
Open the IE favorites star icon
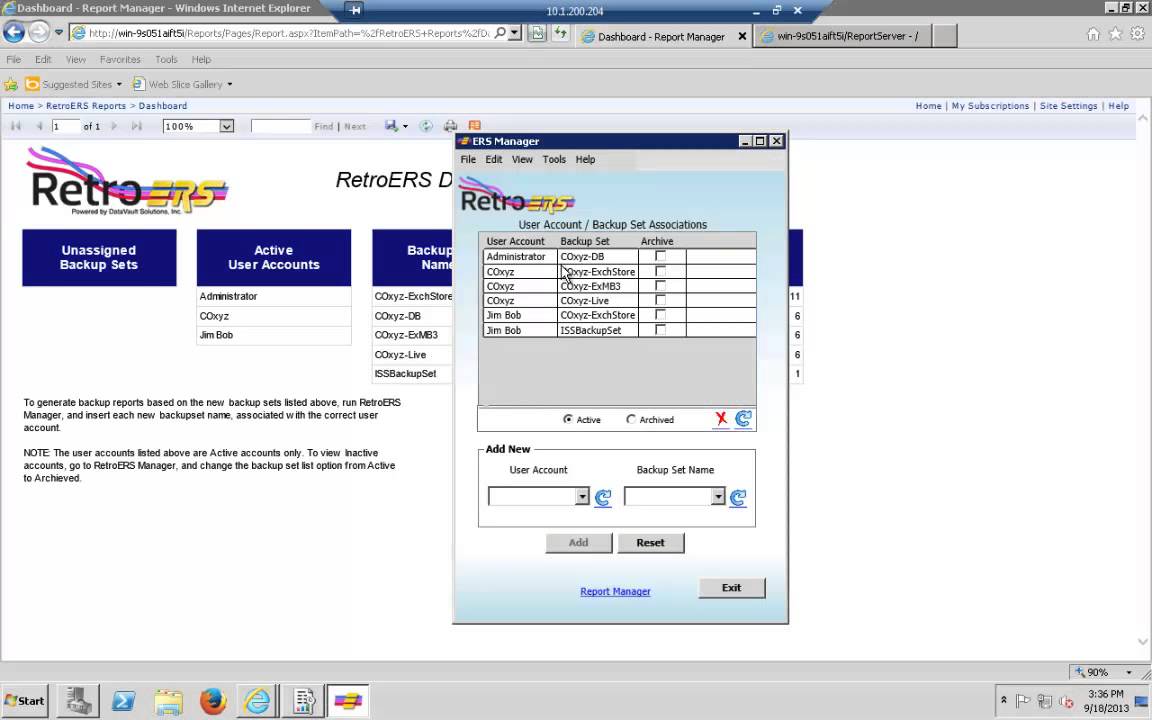pyautogui.click(x=1115, y=34)
